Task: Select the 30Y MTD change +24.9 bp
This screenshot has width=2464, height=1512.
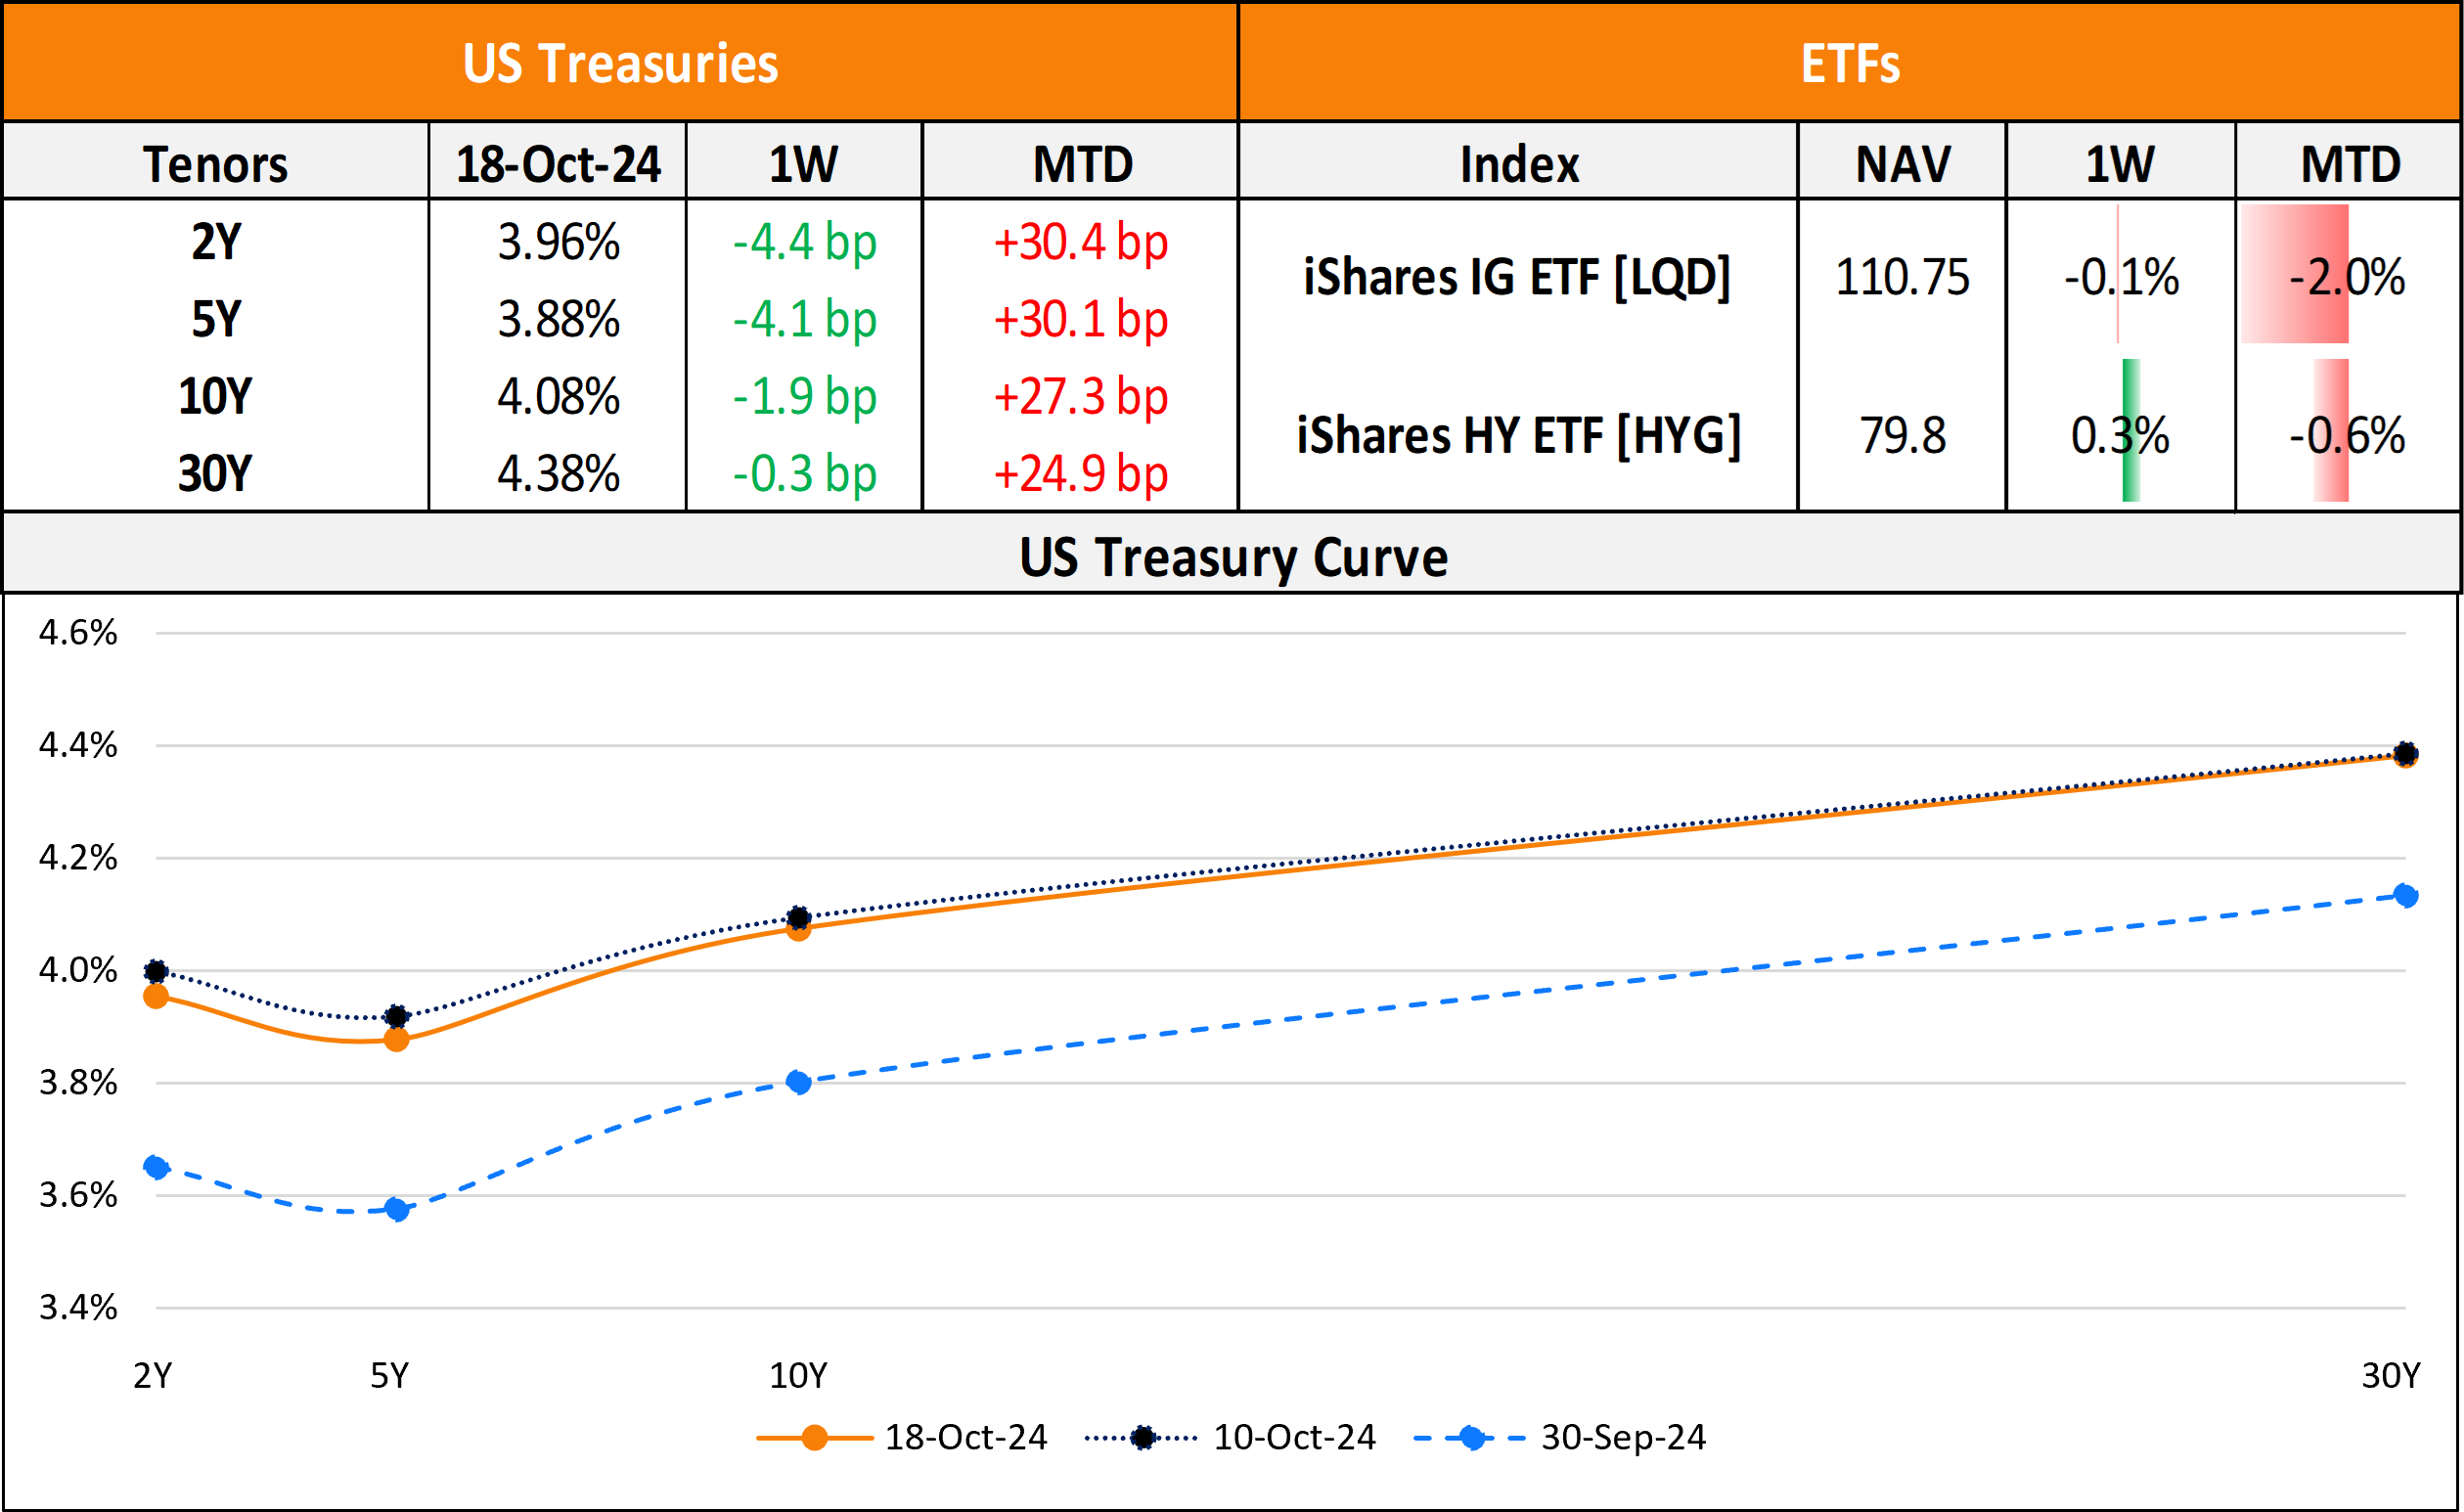Action: point(1080,473)
